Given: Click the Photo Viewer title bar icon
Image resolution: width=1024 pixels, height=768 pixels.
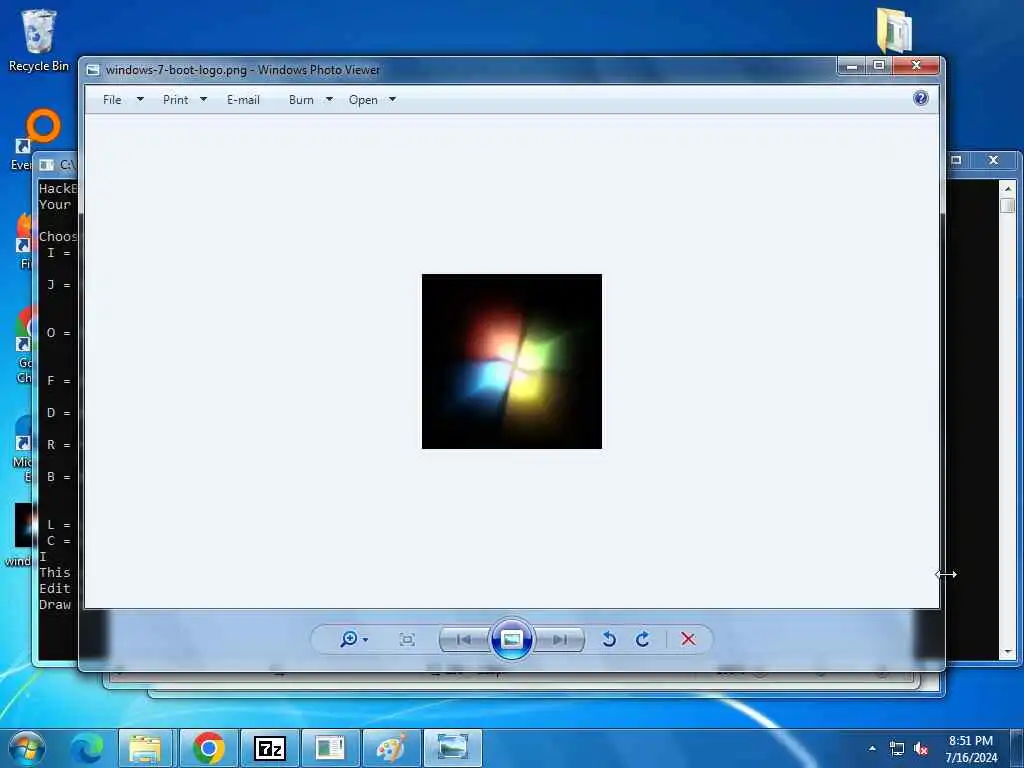Looking at the screenshot, I should coord(93,70).
